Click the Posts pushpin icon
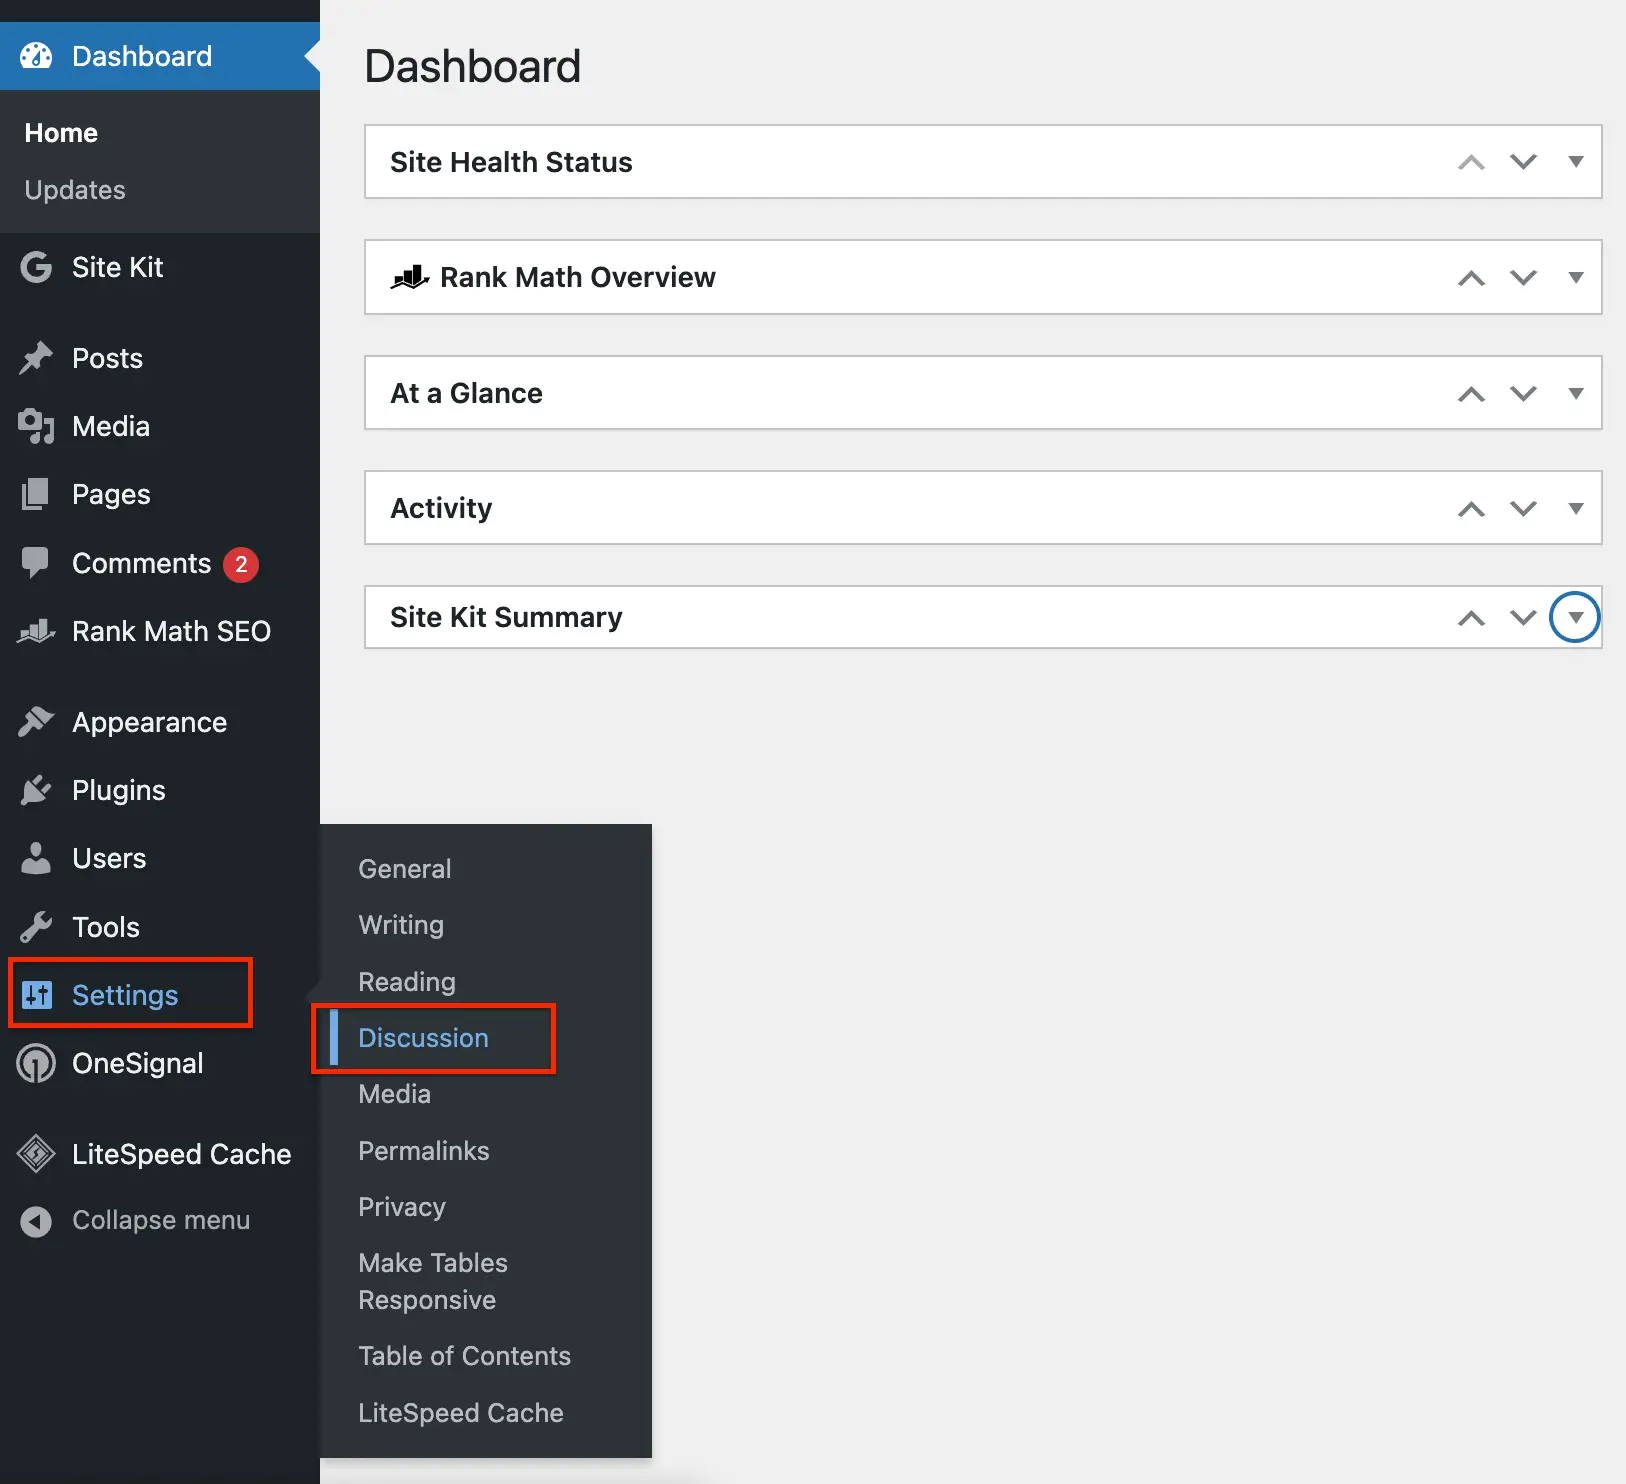 (x=36, y=358)
